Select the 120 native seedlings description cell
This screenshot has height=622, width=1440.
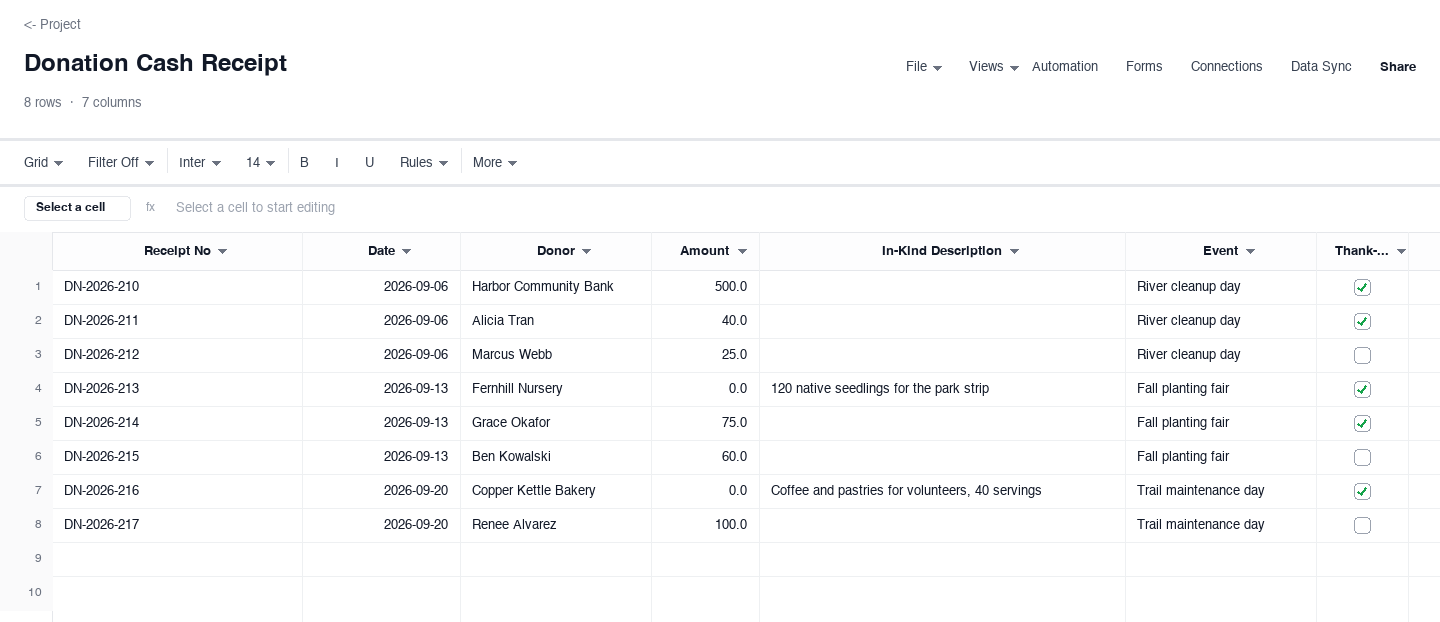pos(942,389)
